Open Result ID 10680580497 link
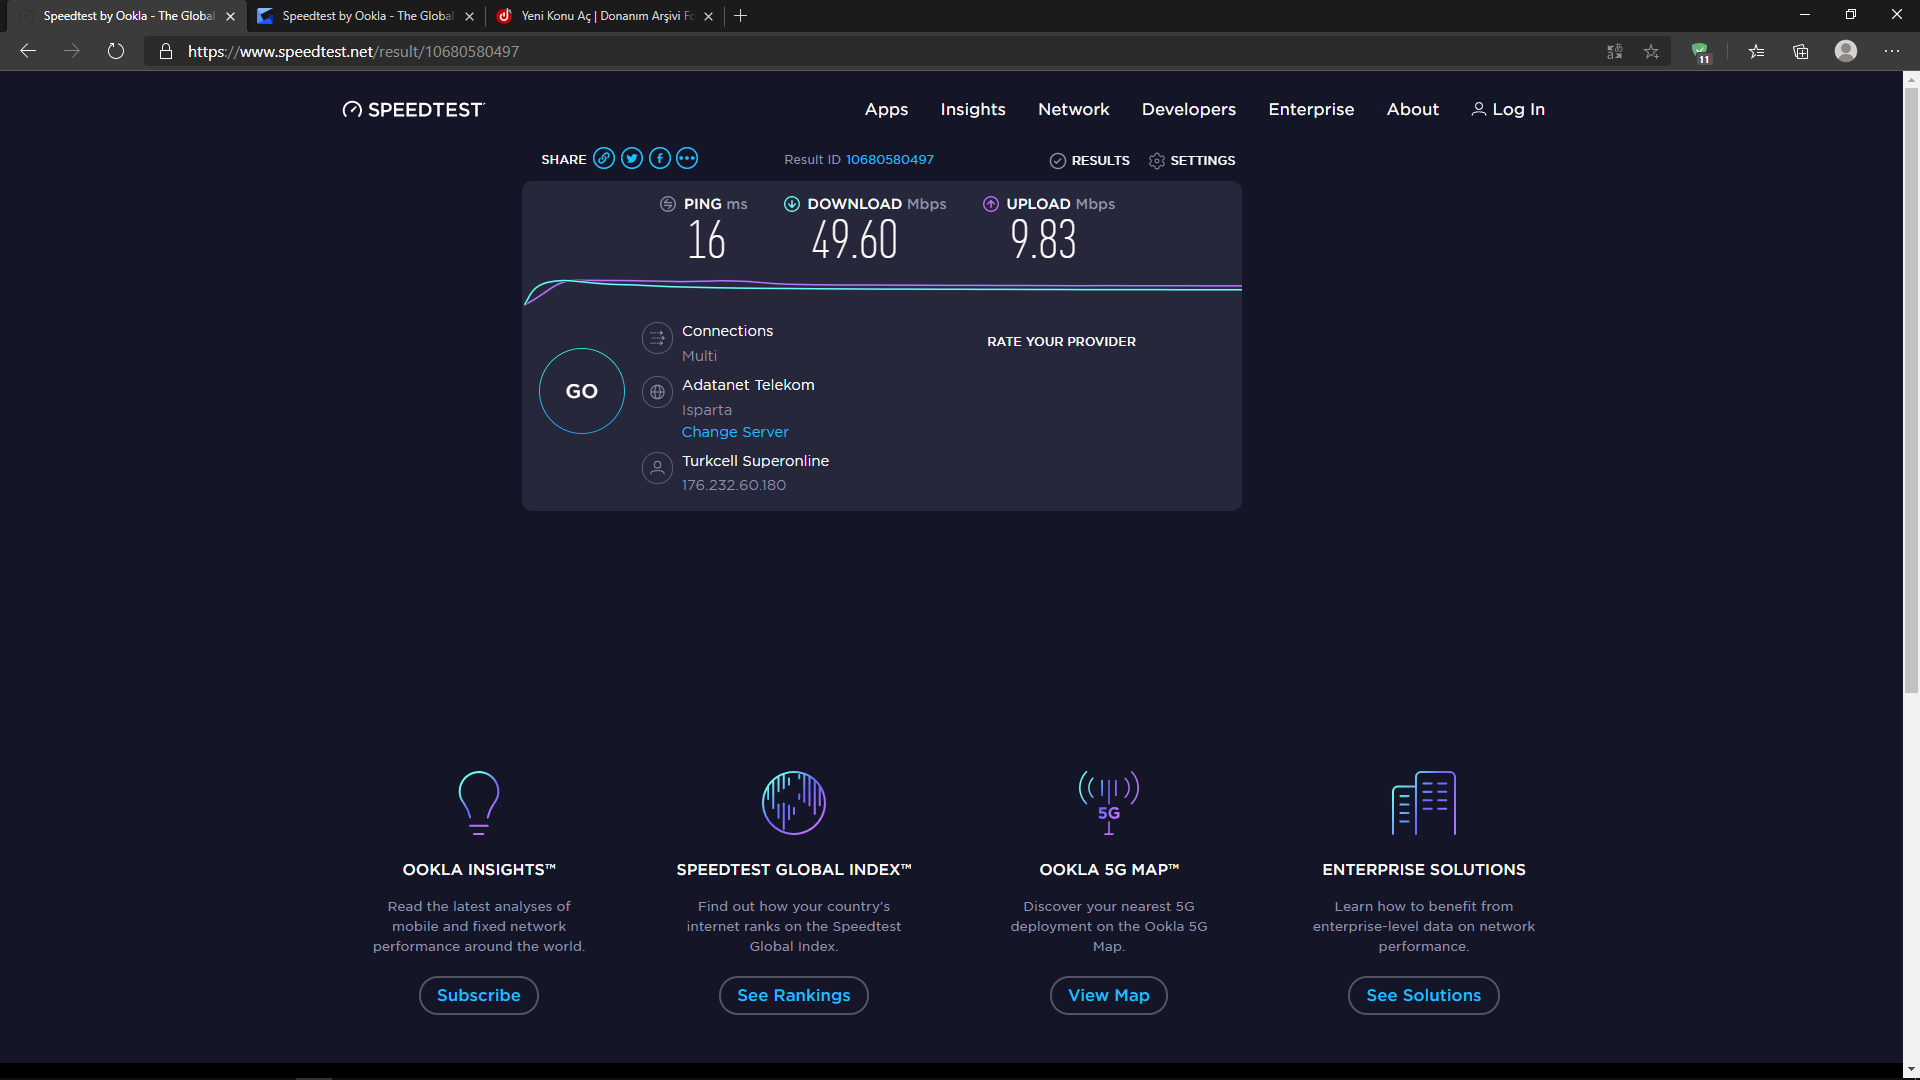This screenshot has width=1920, height=1080. (889, 160)
